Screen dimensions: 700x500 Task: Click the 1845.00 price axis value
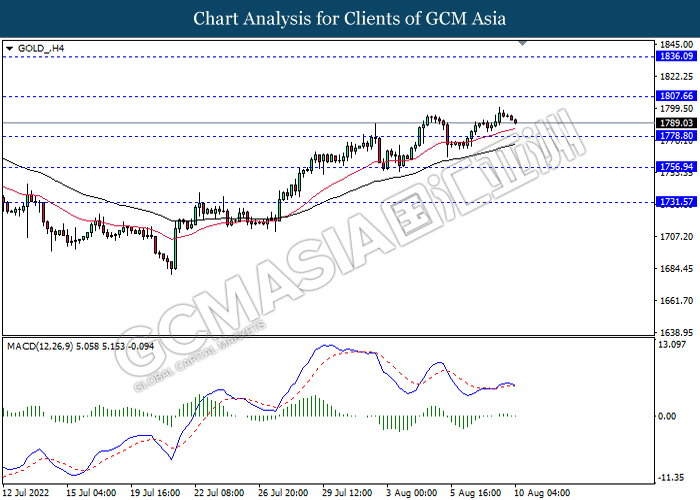click(676, 45)
